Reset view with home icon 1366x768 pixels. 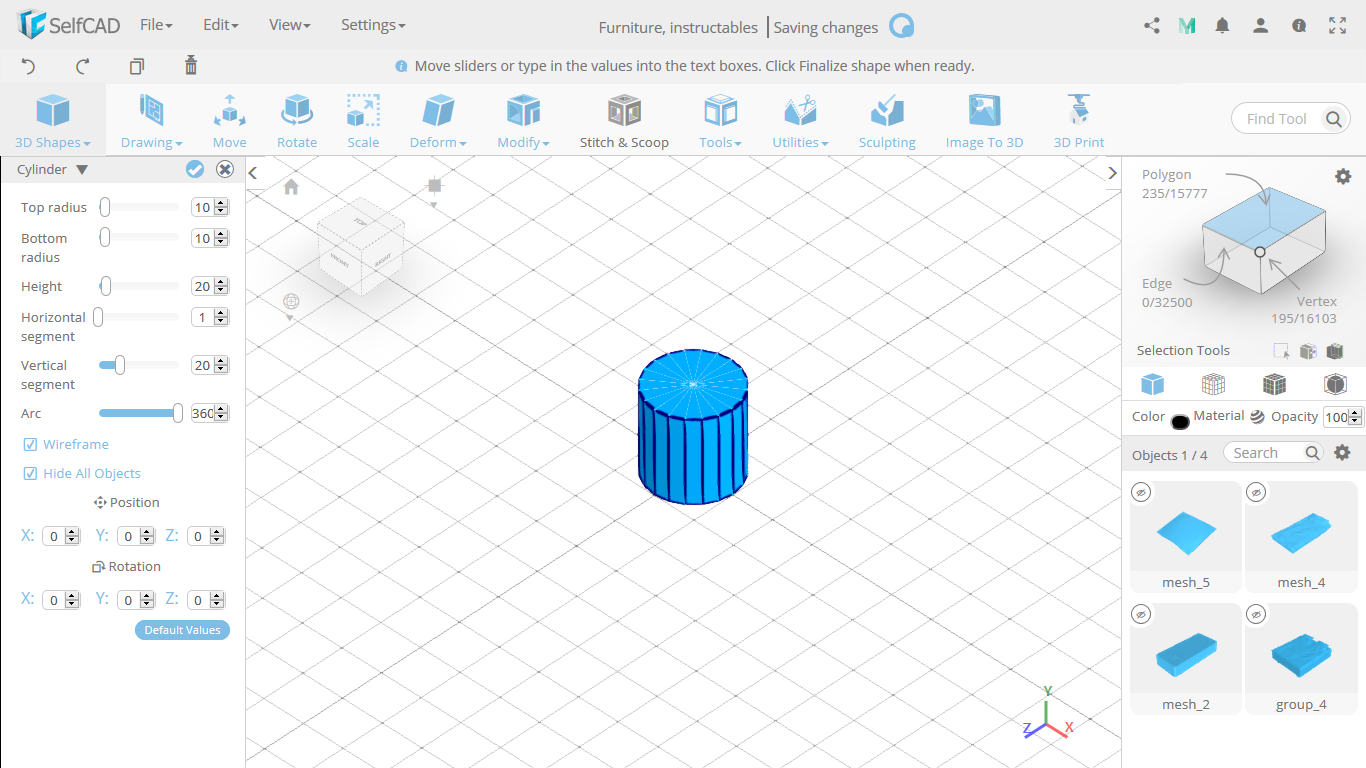click(x=291, y=187)
